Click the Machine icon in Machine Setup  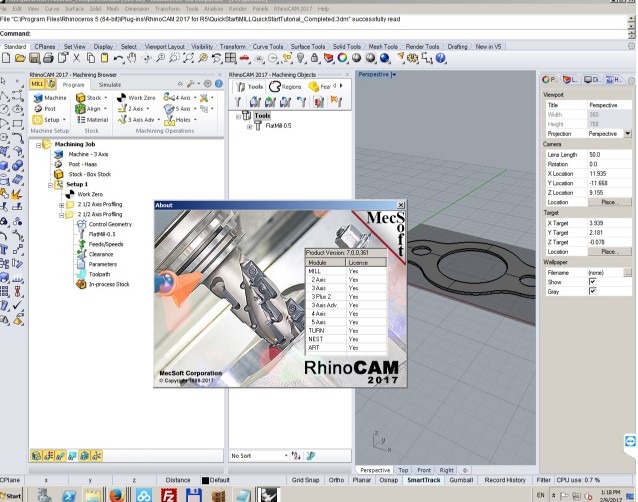click(36, 98)
